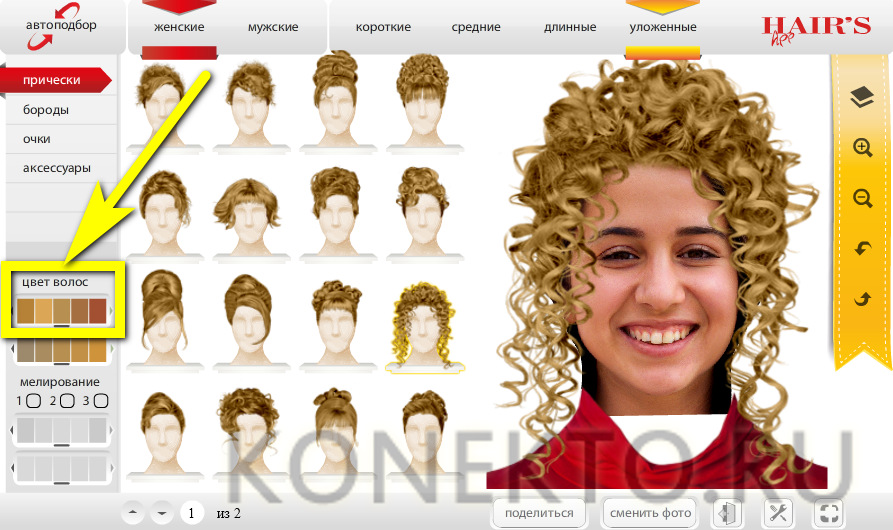Select the бороды category in sidebar
The width and height of the screenshot is (893, 530).
46,109
